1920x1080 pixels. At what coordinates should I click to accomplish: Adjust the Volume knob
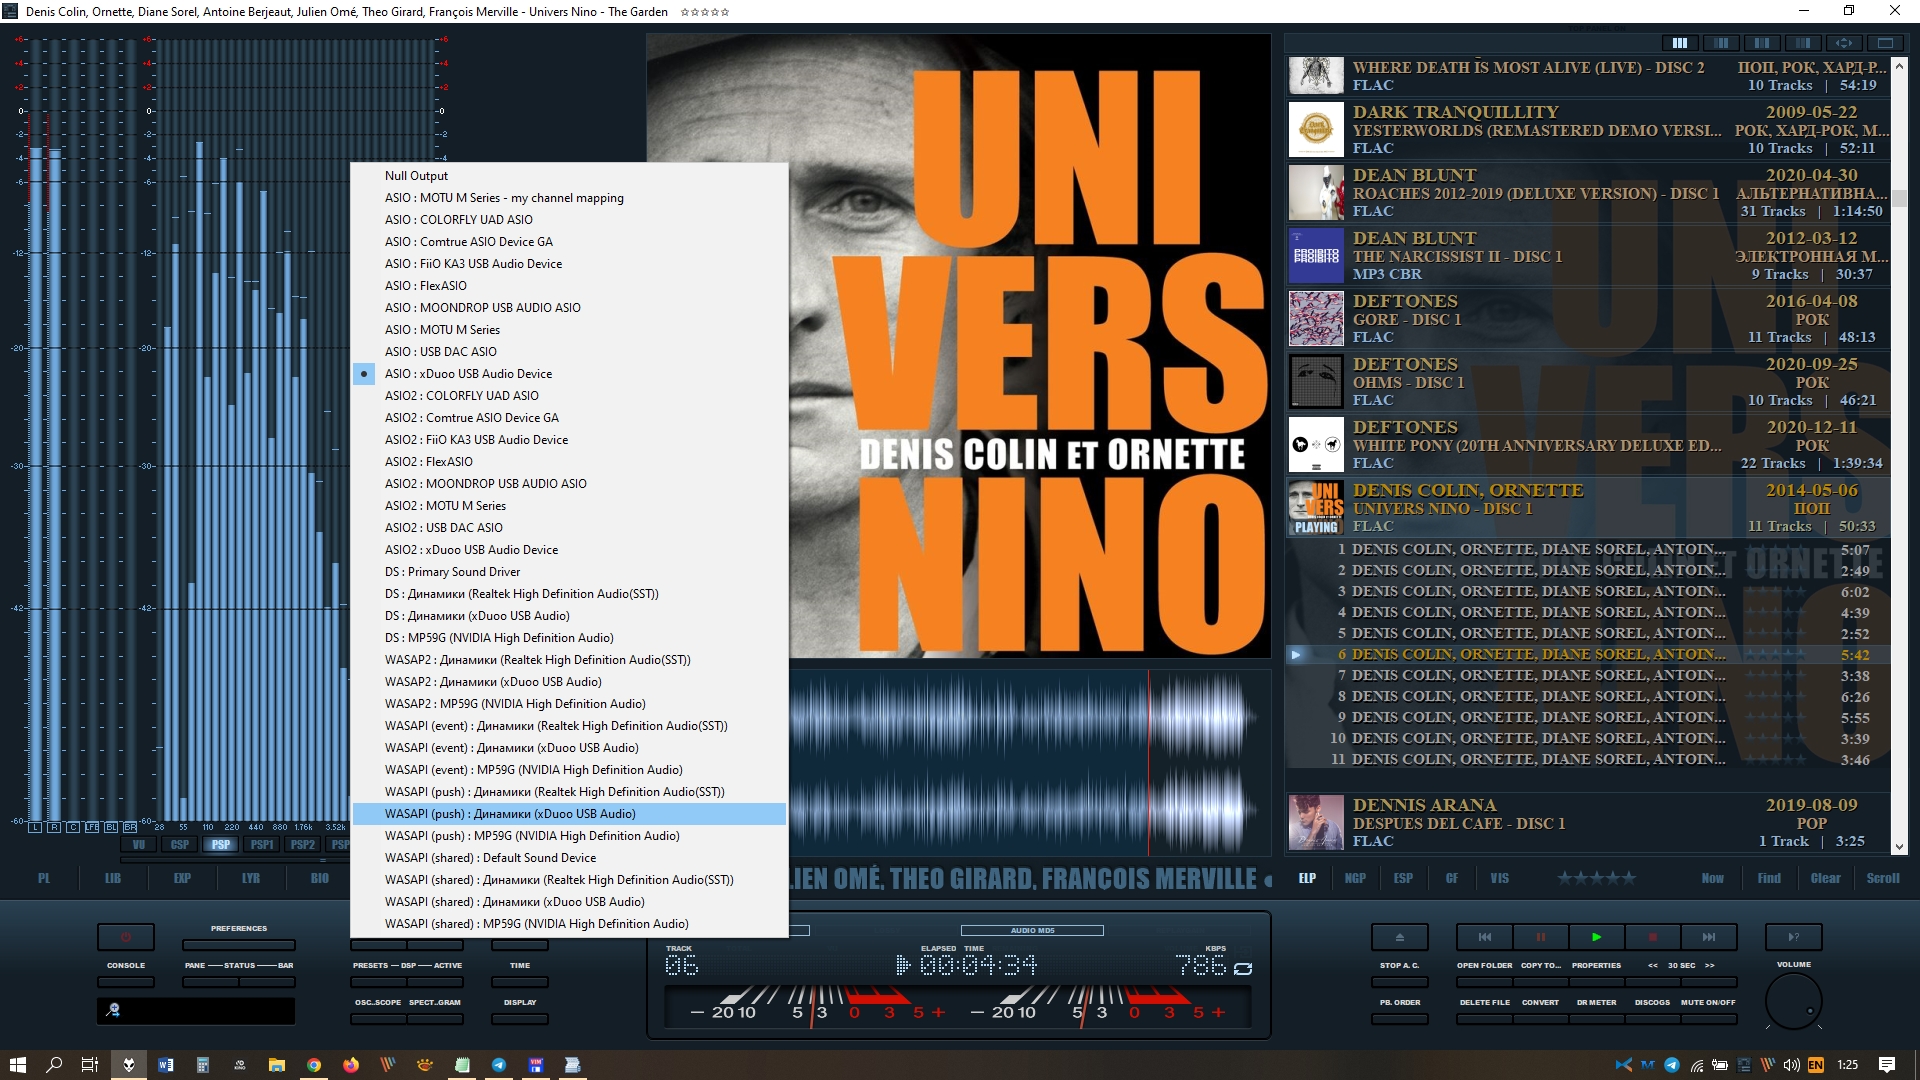click(1793, 1001)
